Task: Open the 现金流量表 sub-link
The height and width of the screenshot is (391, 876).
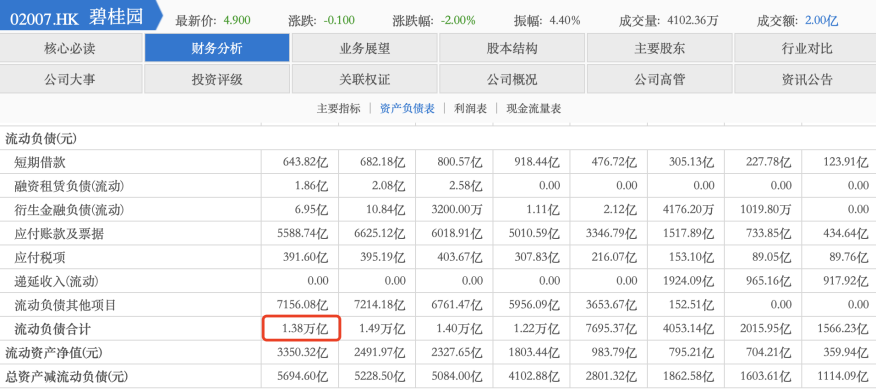Action: (x=534, y=108)
